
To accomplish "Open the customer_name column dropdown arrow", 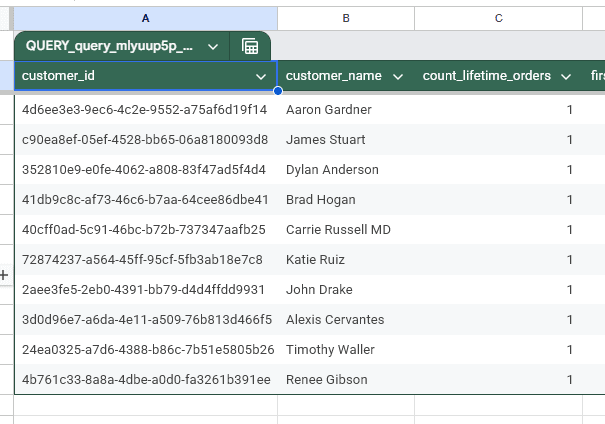I will pos(398,76).
